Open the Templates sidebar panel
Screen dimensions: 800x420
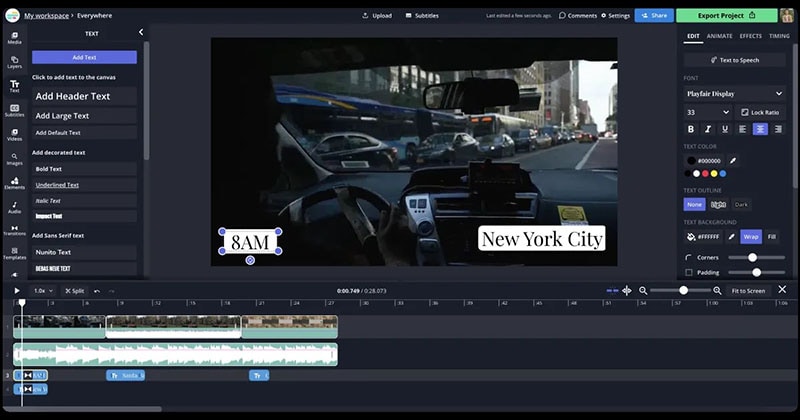[14, 254]
